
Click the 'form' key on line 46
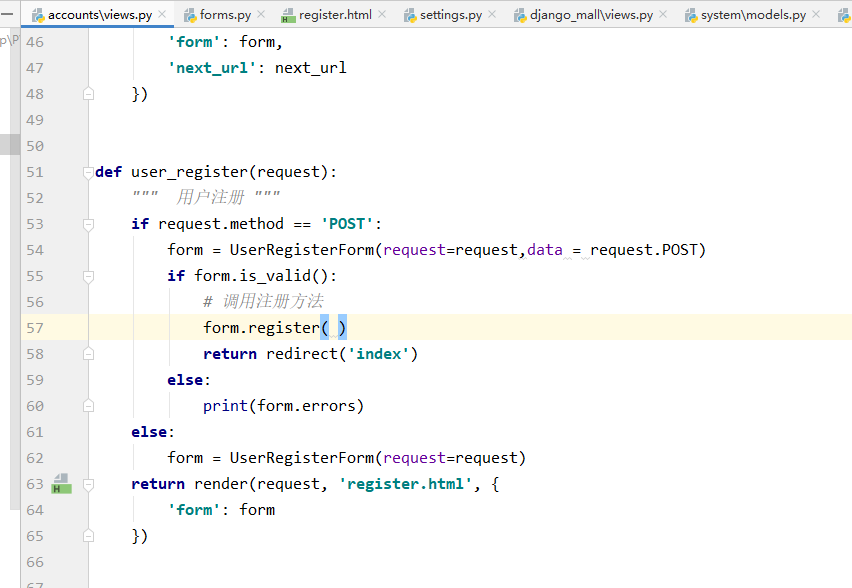point(193,42)
